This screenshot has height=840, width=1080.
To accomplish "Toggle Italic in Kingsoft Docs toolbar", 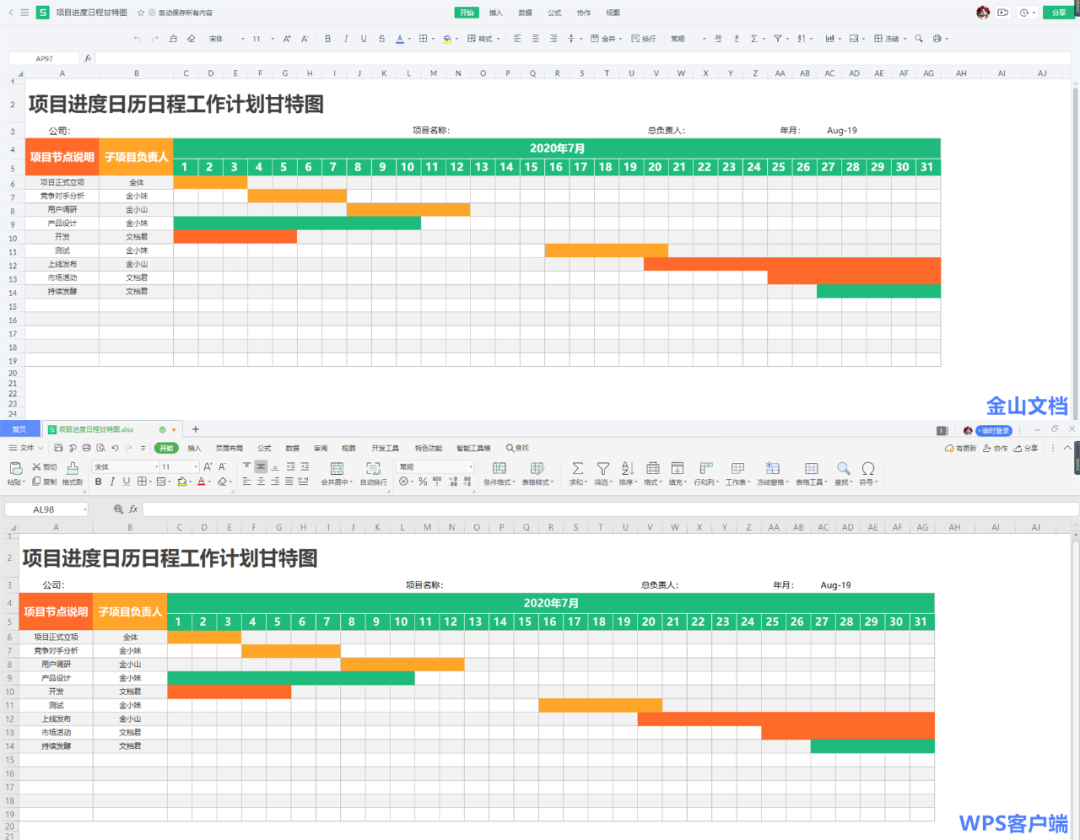I will click(346, 39).
